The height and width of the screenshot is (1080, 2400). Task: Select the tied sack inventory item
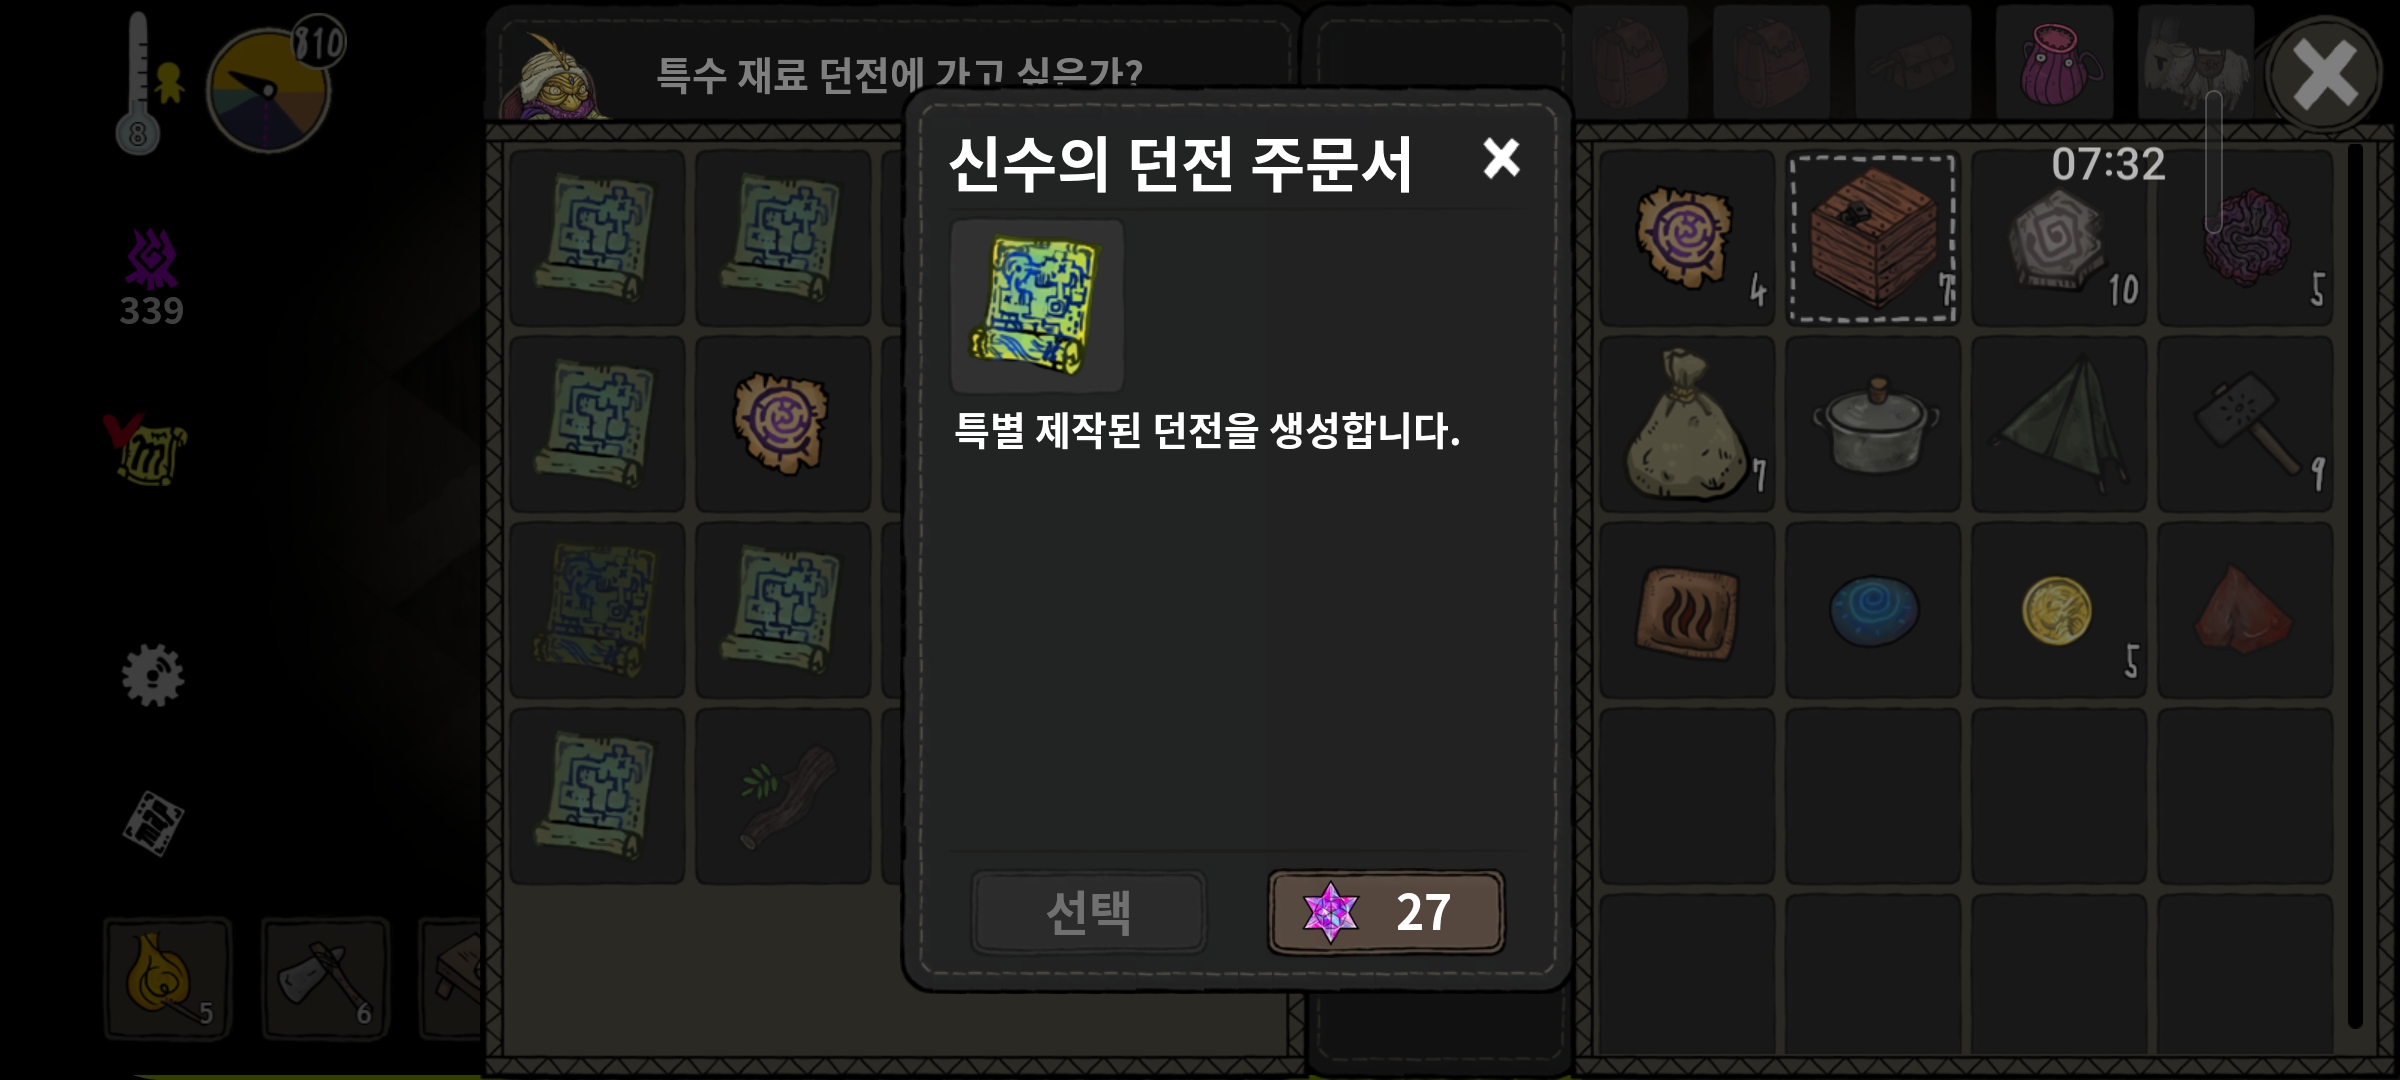point(1687,424)
